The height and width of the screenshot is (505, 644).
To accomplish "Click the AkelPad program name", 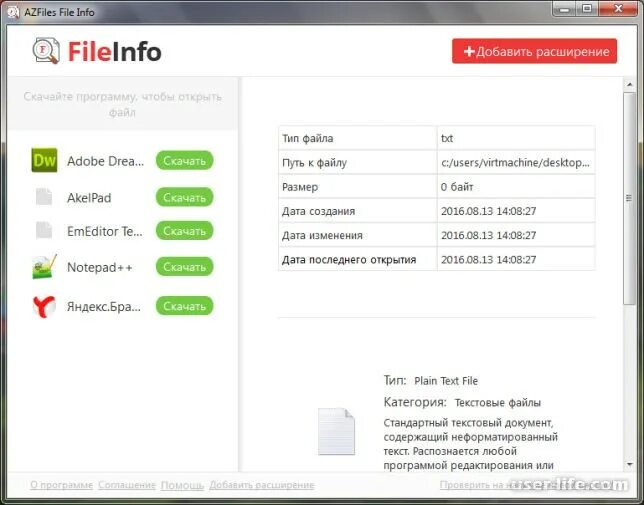I will click(x=89, y=198).
